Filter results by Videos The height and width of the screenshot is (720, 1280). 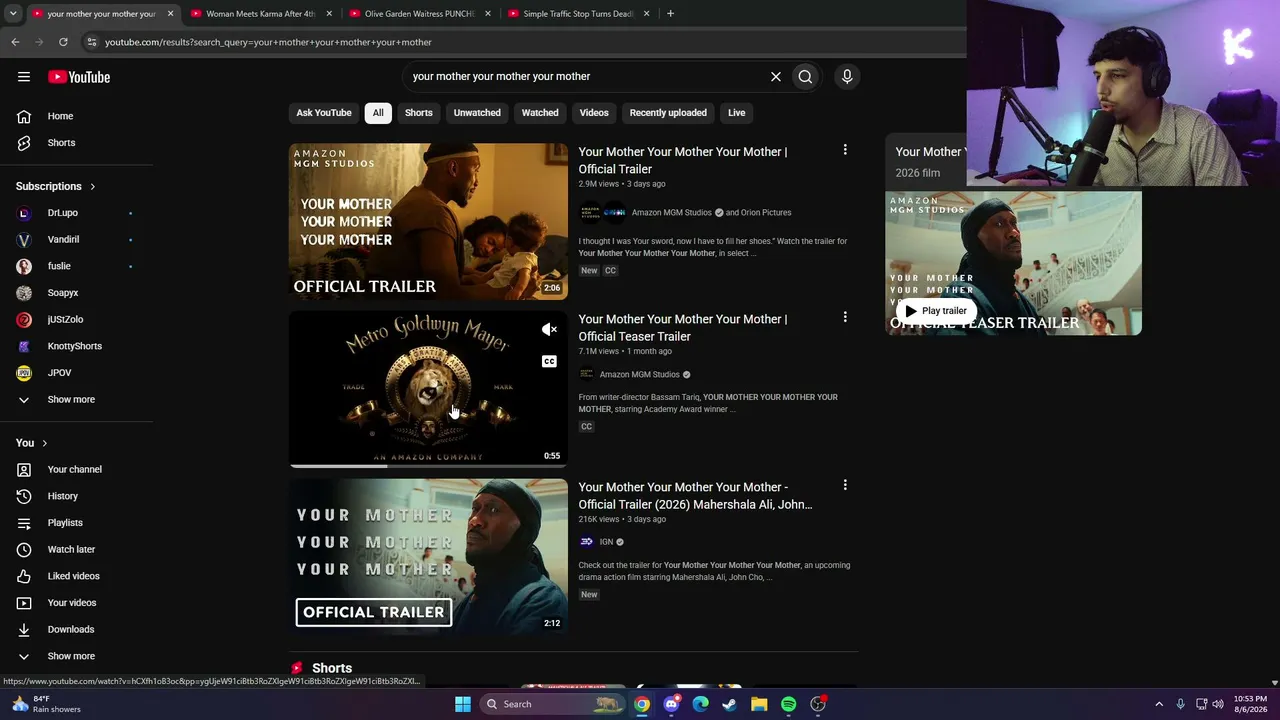(594, 113)
